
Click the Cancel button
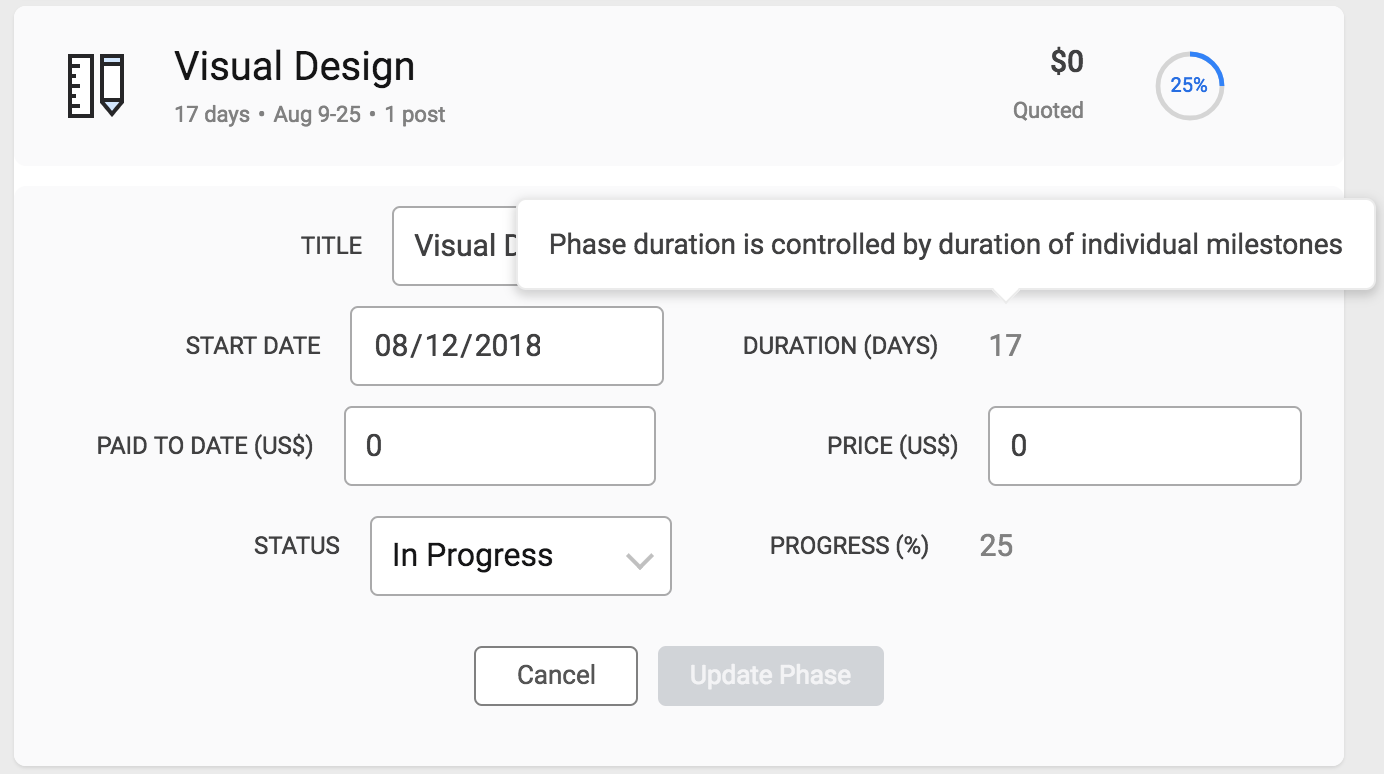point(555,676)
